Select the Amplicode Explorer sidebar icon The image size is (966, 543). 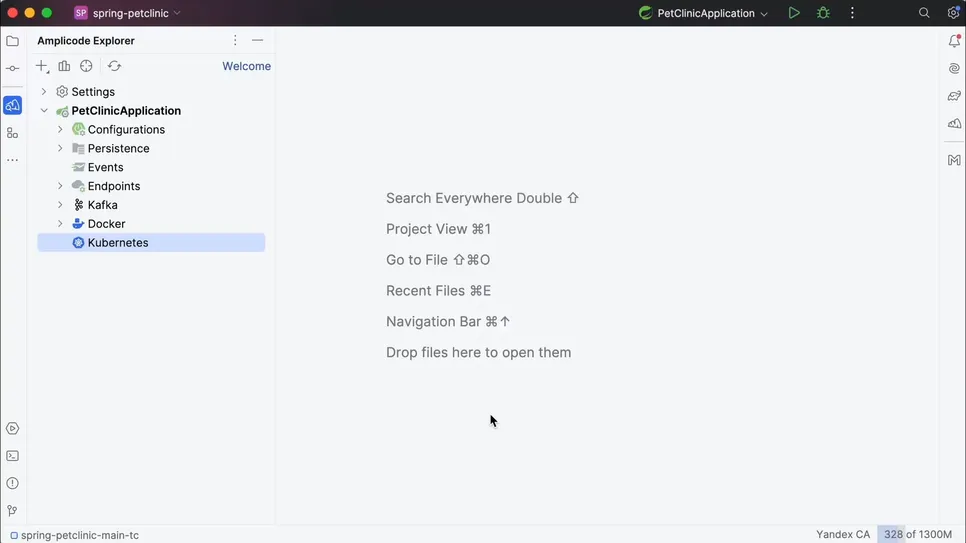coord(12,105)
